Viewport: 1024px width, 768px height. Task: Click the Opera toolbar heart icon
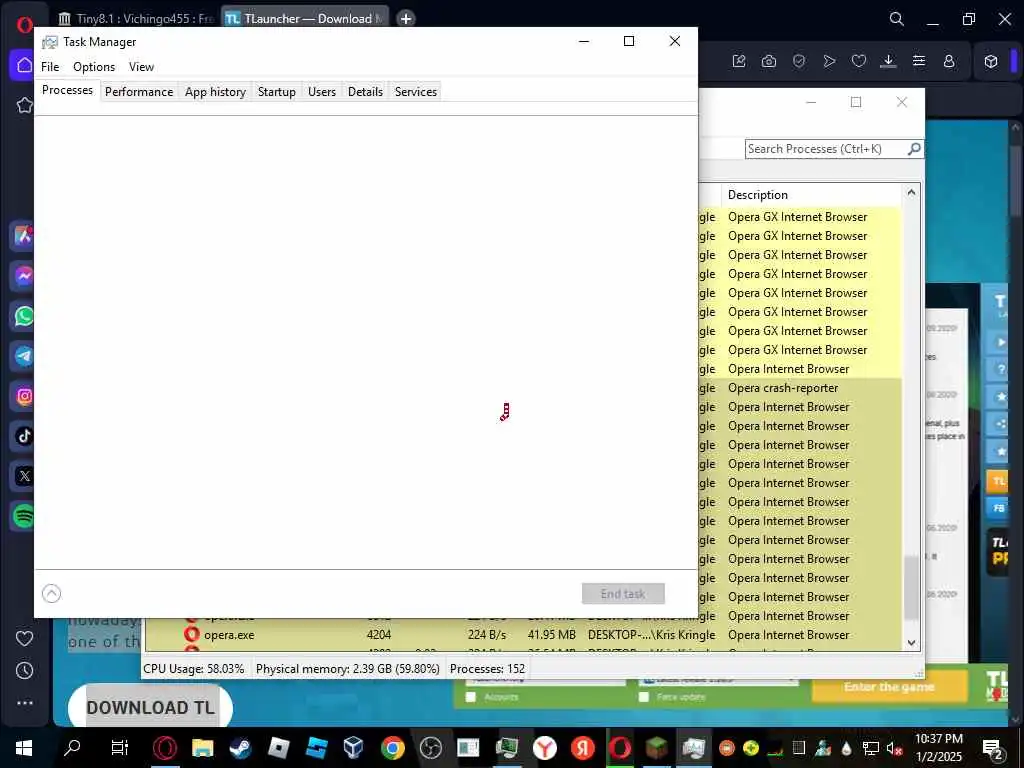859,61
